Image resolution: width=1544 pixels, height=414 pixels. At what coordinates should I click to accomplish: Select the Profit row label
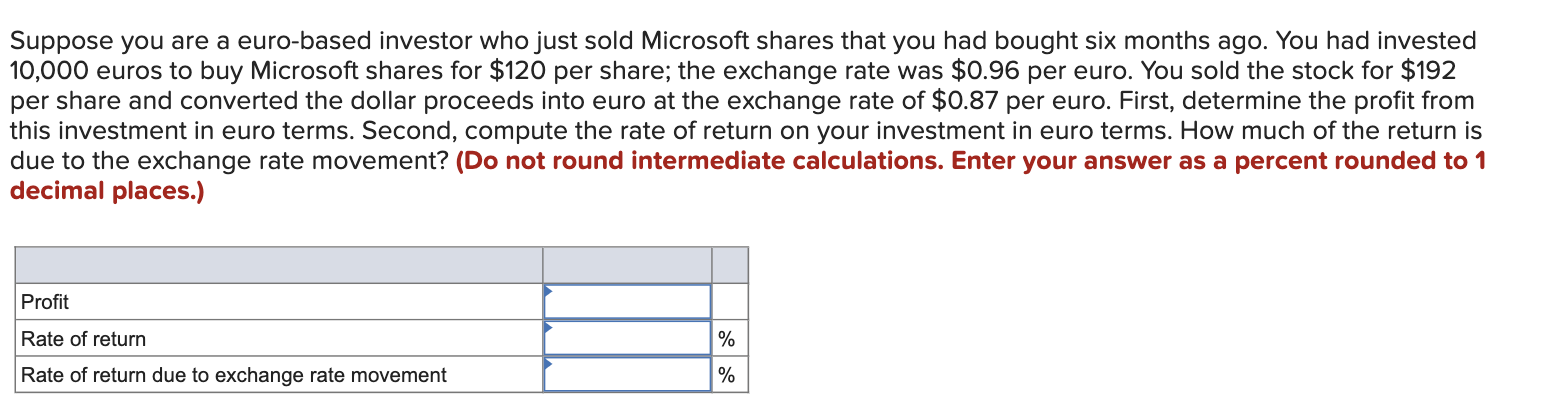click(x=45, y=302)
